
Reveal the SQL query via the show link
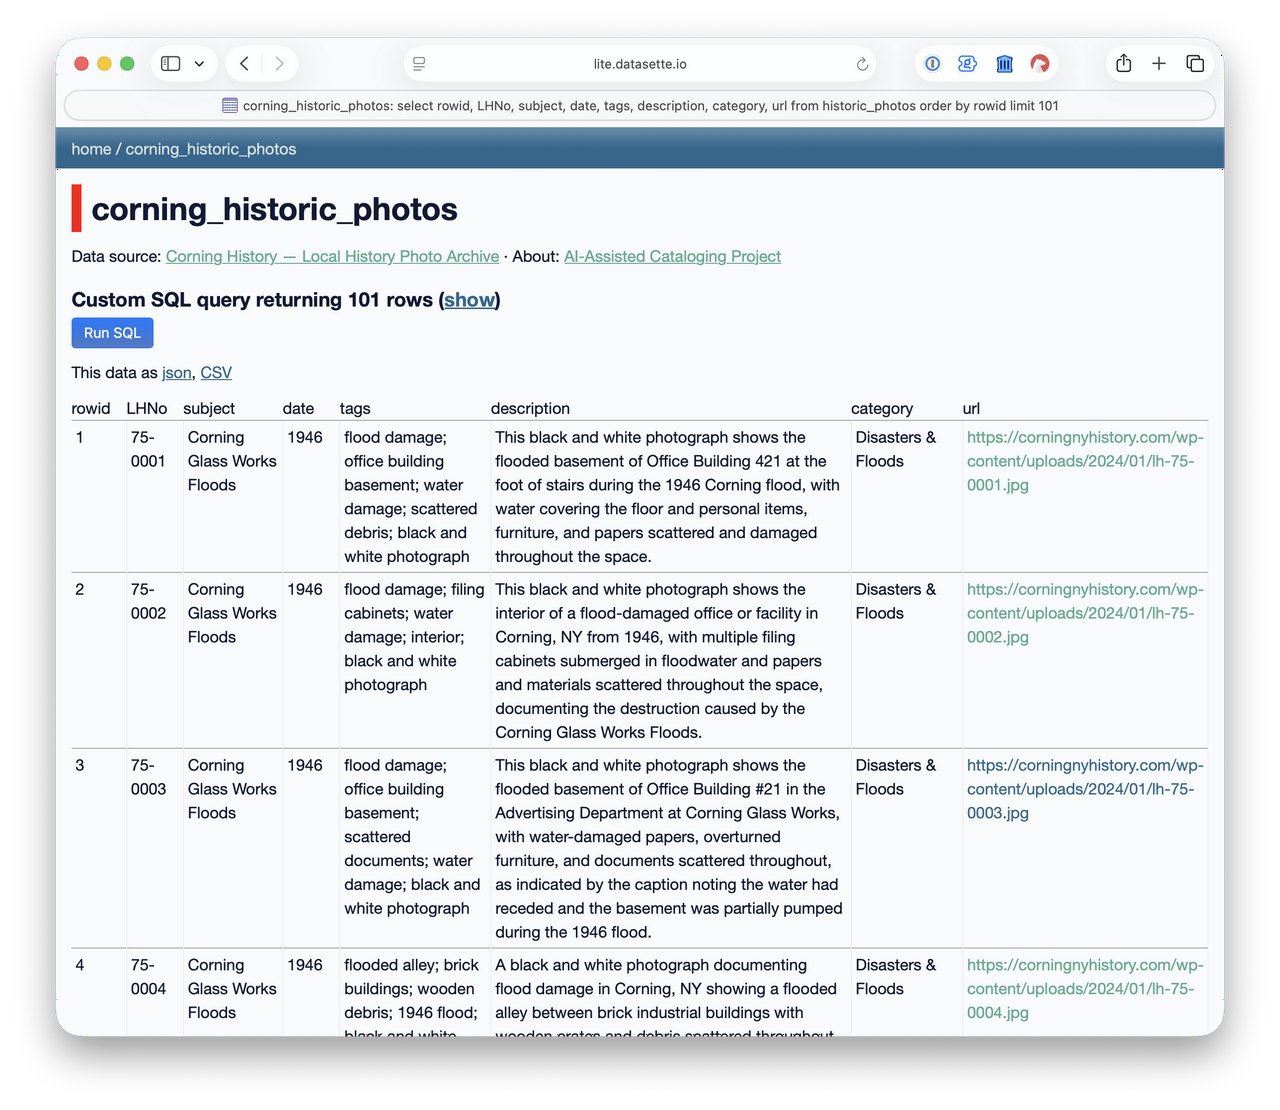tap(469, 300)
